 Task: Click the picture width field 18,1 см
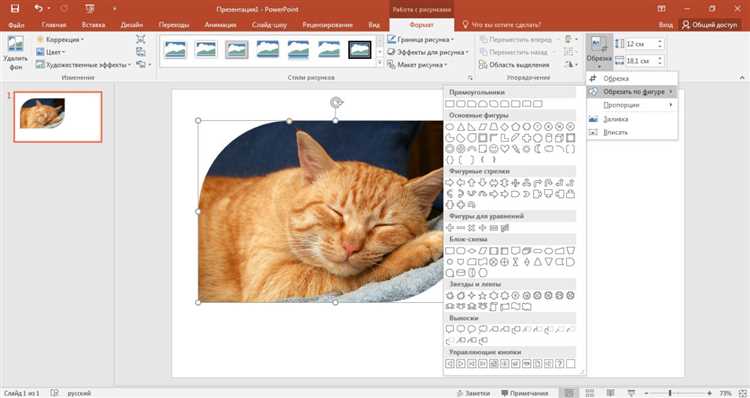(x=644, y=61)
